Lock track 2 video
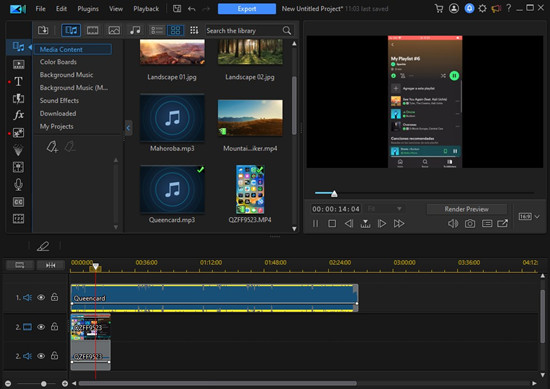 click(x=54, y=327)
